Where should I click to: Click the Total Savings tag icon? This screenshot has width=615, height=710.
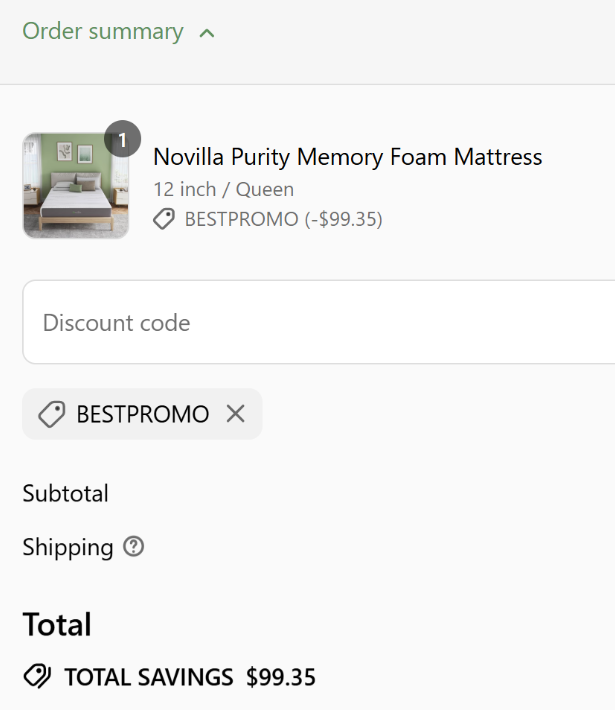pos(37,677)
